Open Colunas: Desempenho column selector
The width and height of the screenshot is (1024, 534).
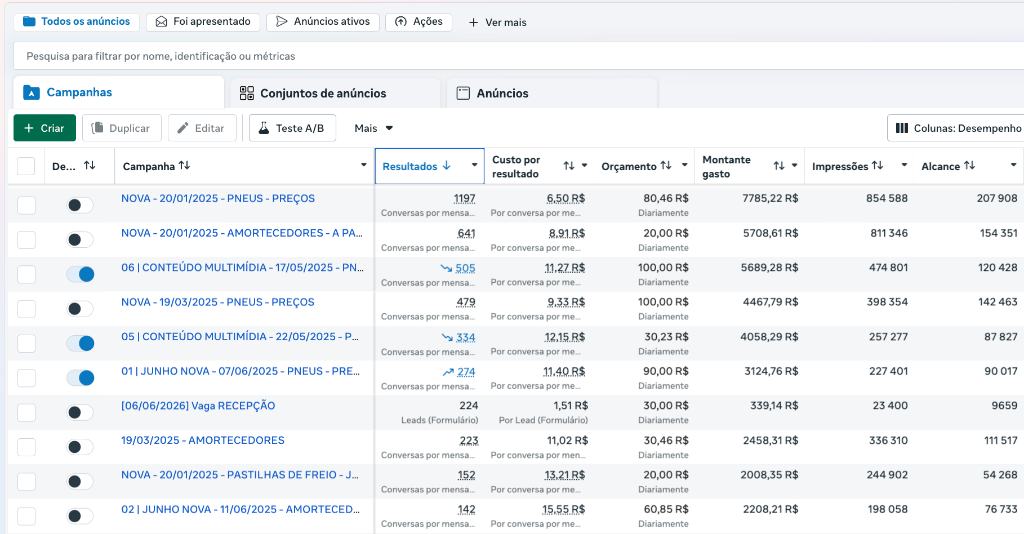point(955,128)
